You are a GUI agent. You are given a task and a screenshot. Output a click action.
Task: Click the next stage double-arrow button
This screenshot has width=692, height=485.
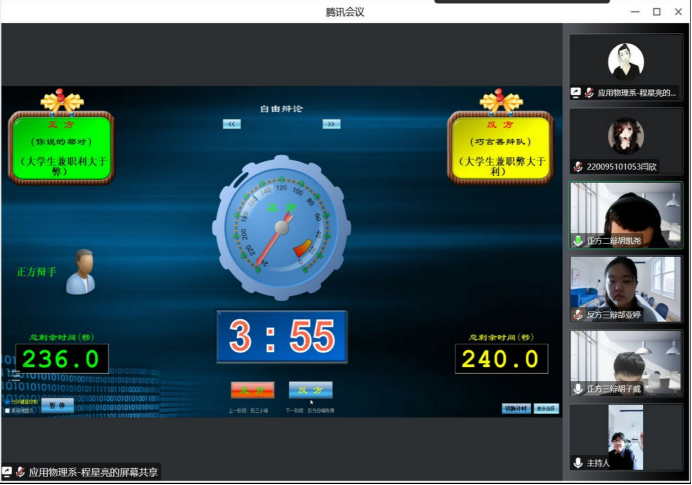click(331, 124)
